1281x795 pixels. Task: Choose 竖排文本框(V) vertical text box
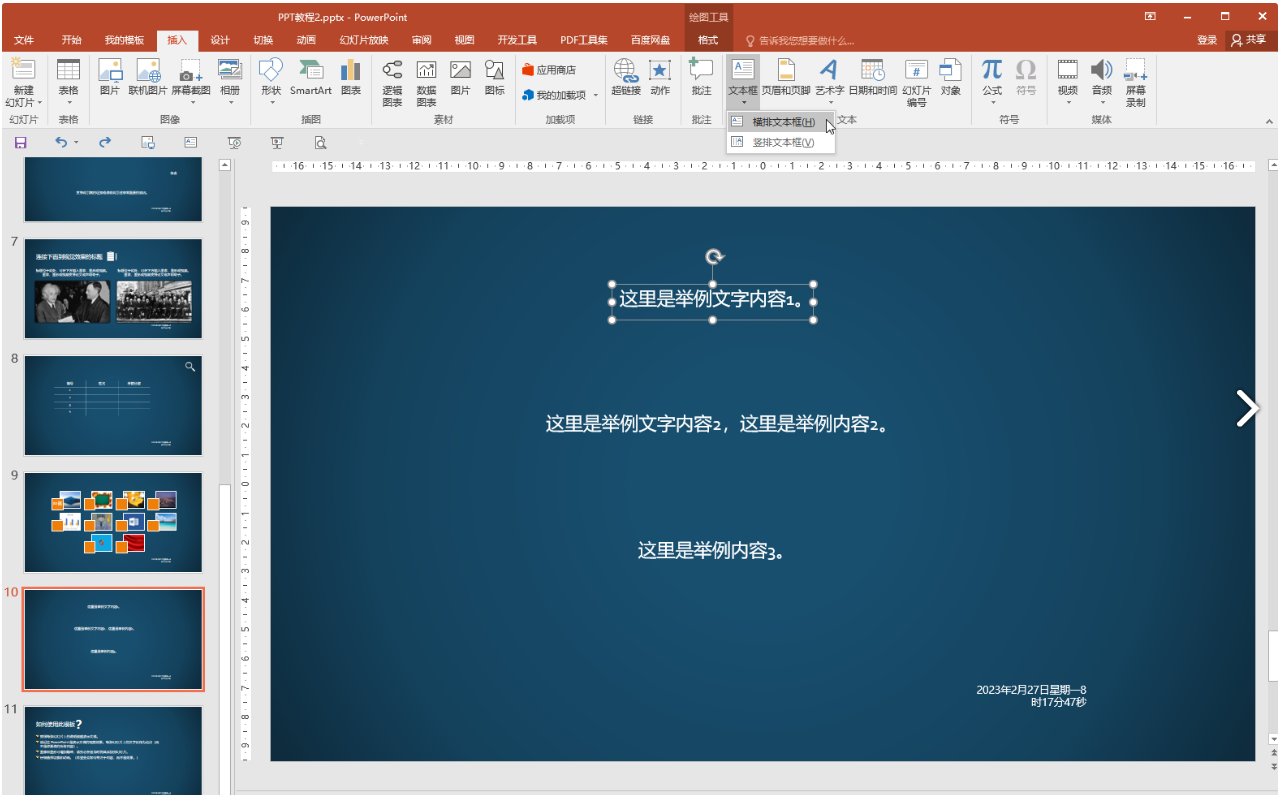[781, 142]
